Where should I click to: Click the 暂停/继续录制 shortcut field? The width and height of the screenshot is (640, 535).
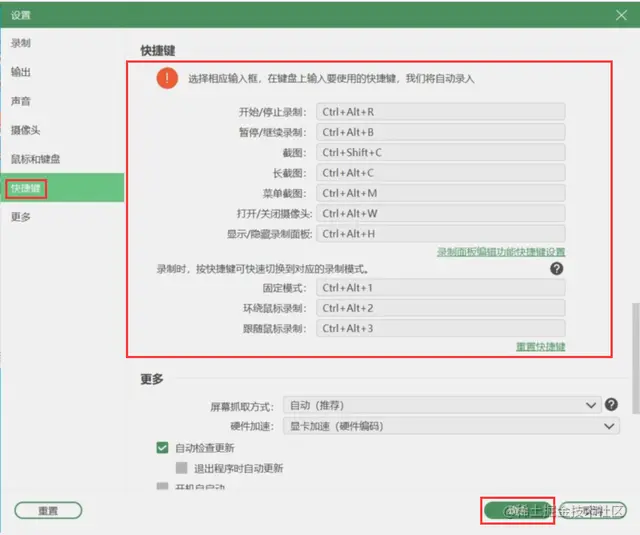click(x=440, y=132)
